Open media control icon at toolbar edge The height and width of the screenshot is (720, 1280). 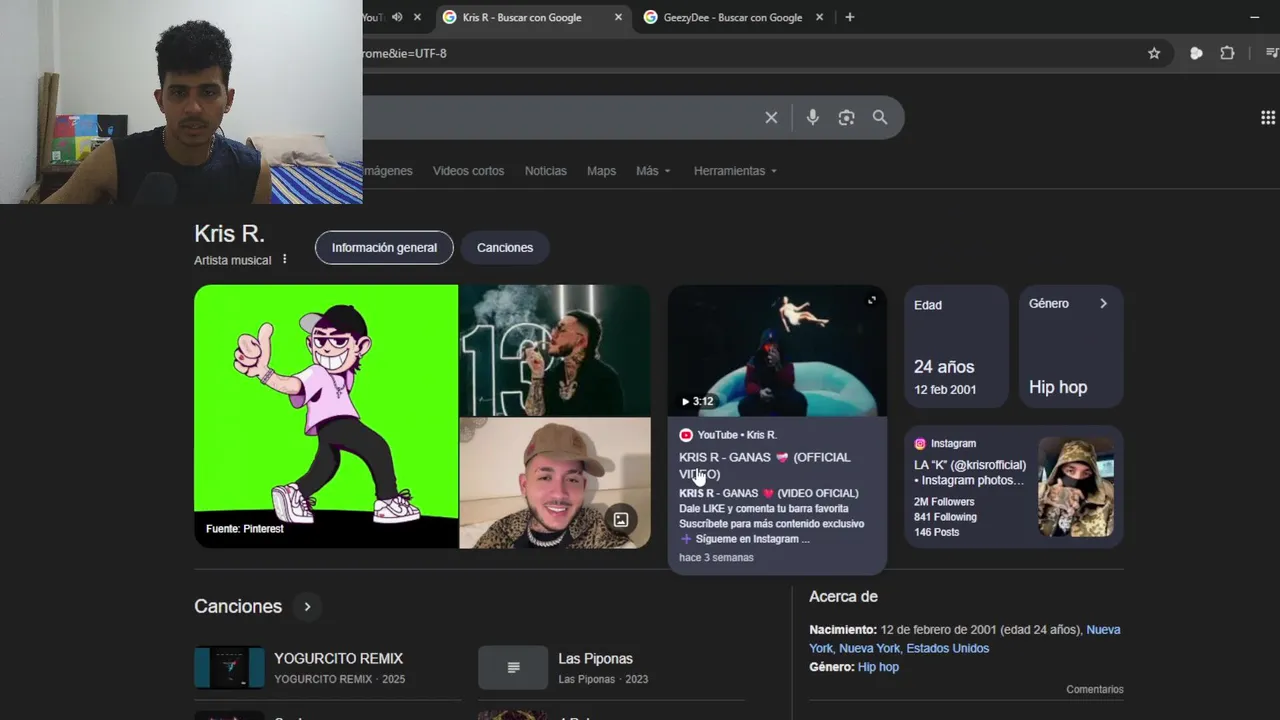coord(1272,53)
